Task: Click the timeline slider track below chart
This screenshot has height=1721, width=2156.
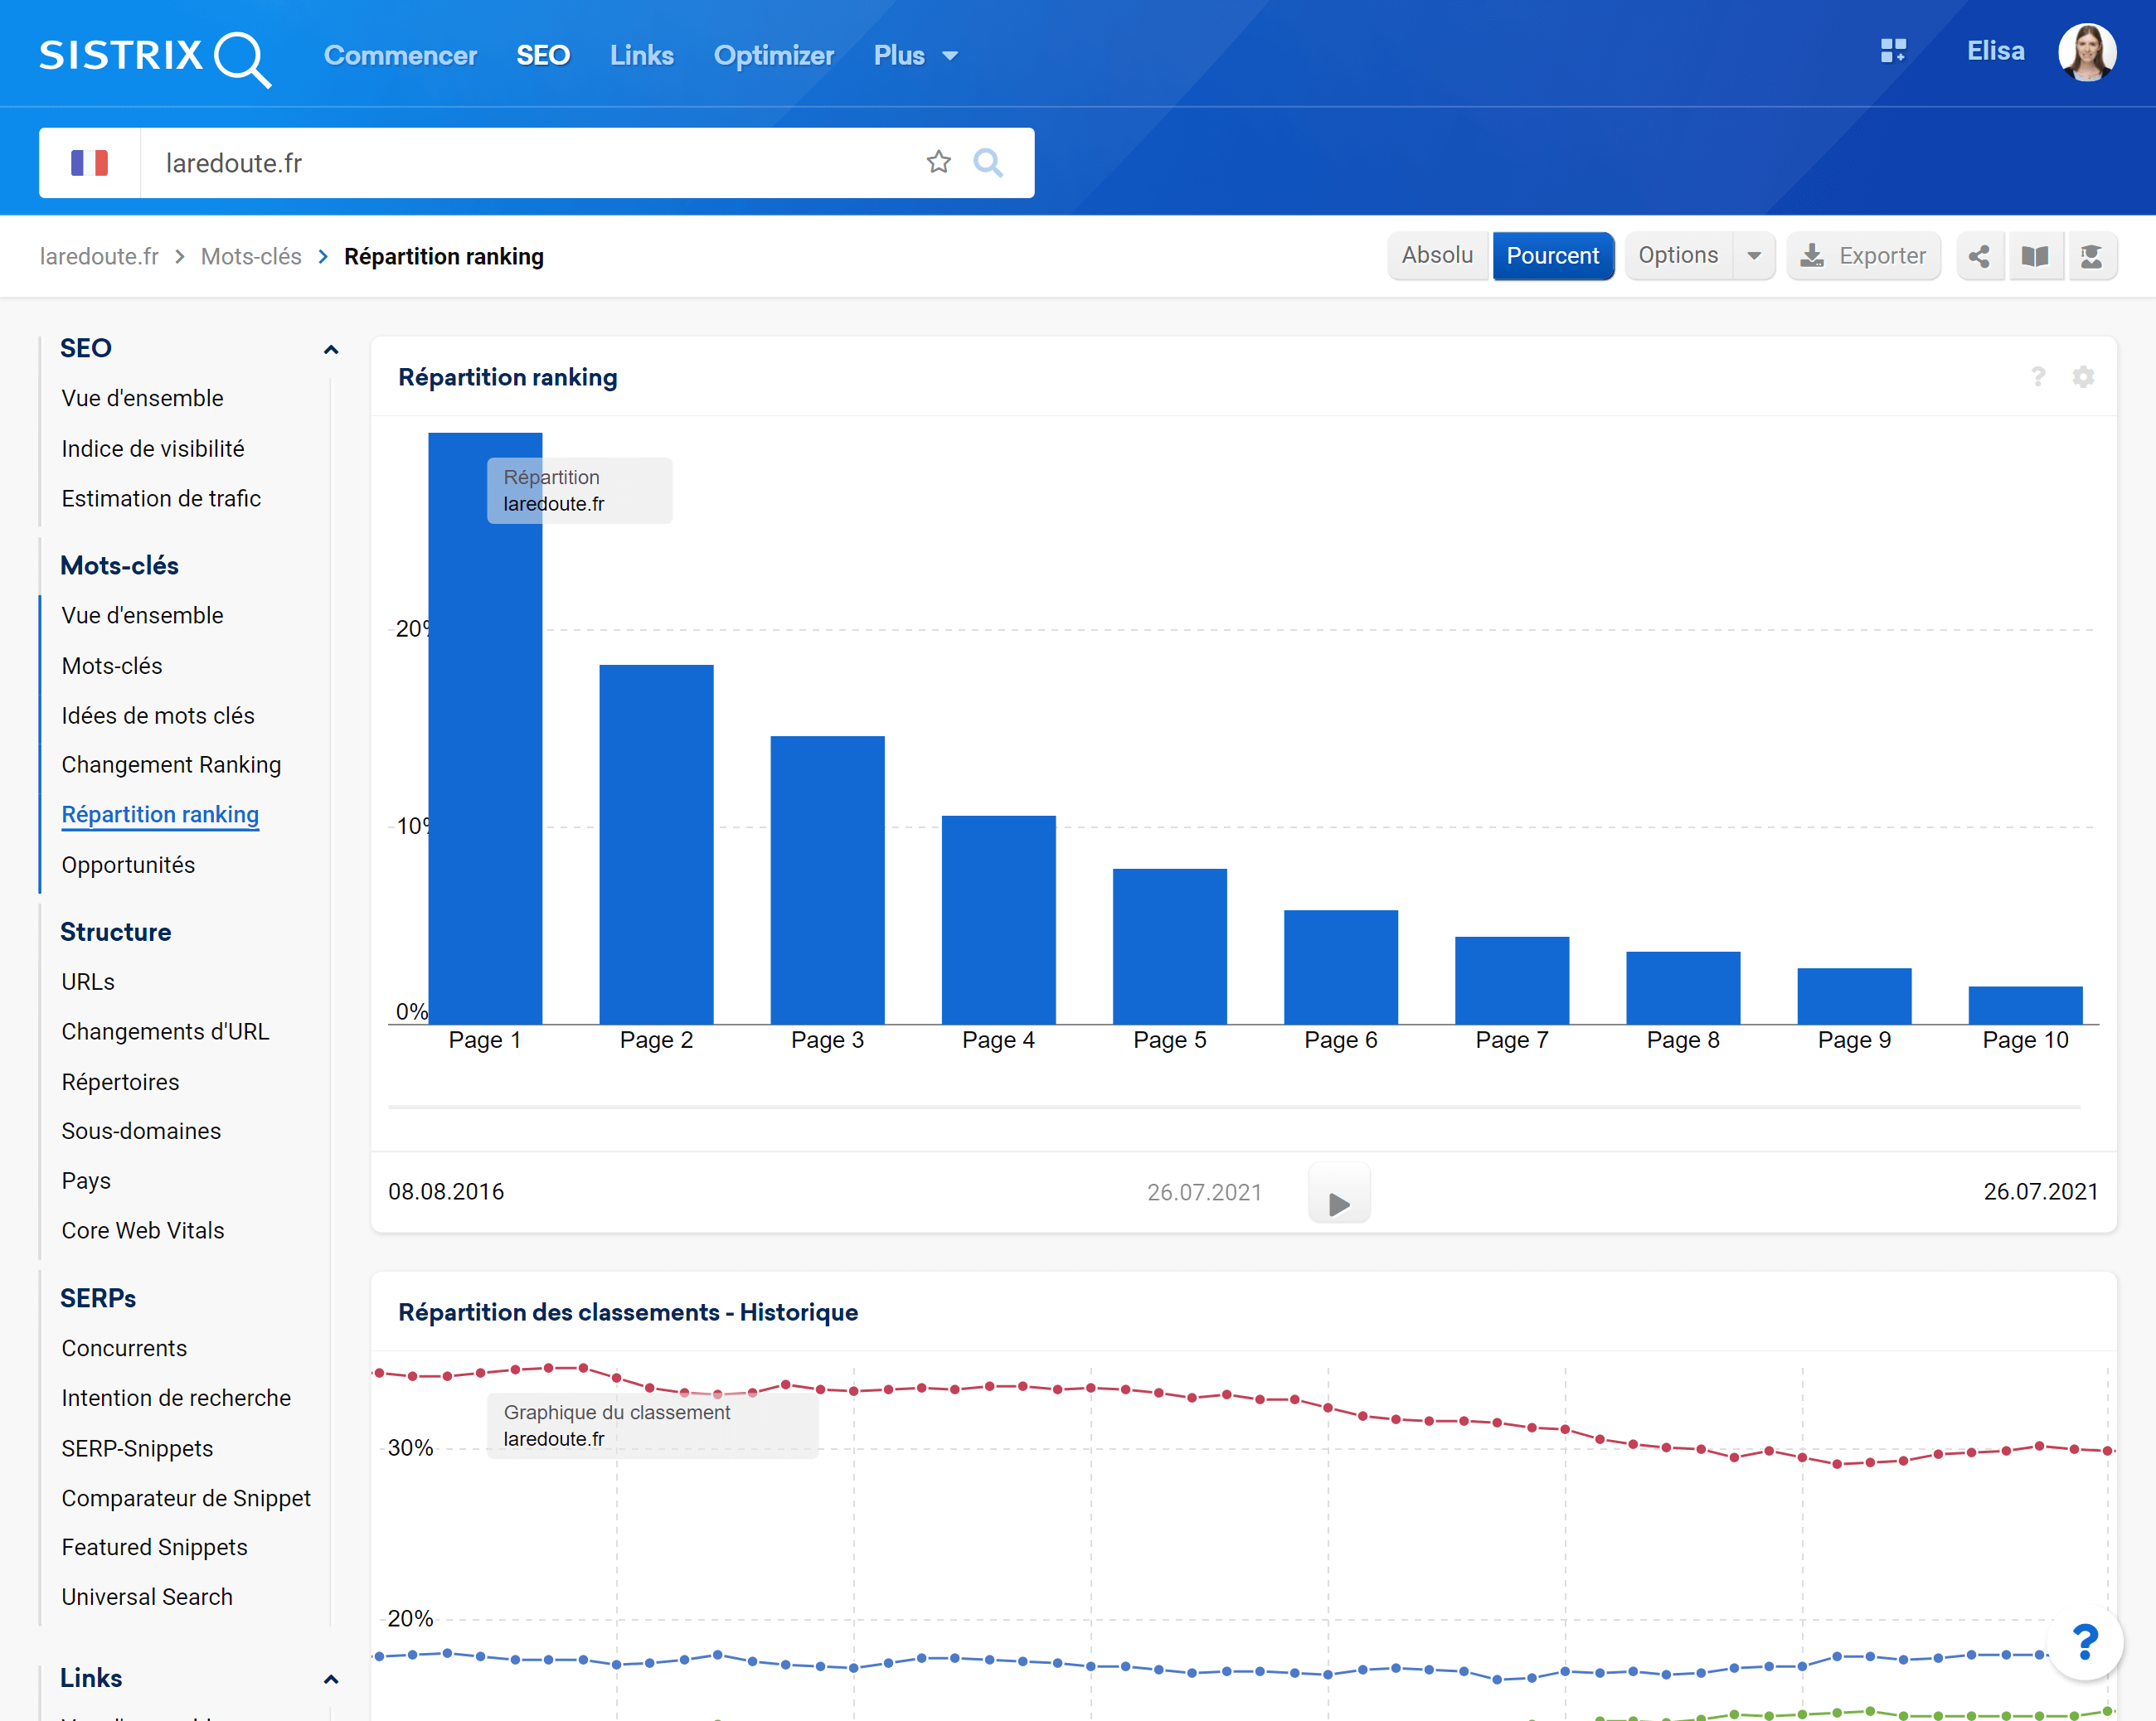Action: (1234, 1107)
